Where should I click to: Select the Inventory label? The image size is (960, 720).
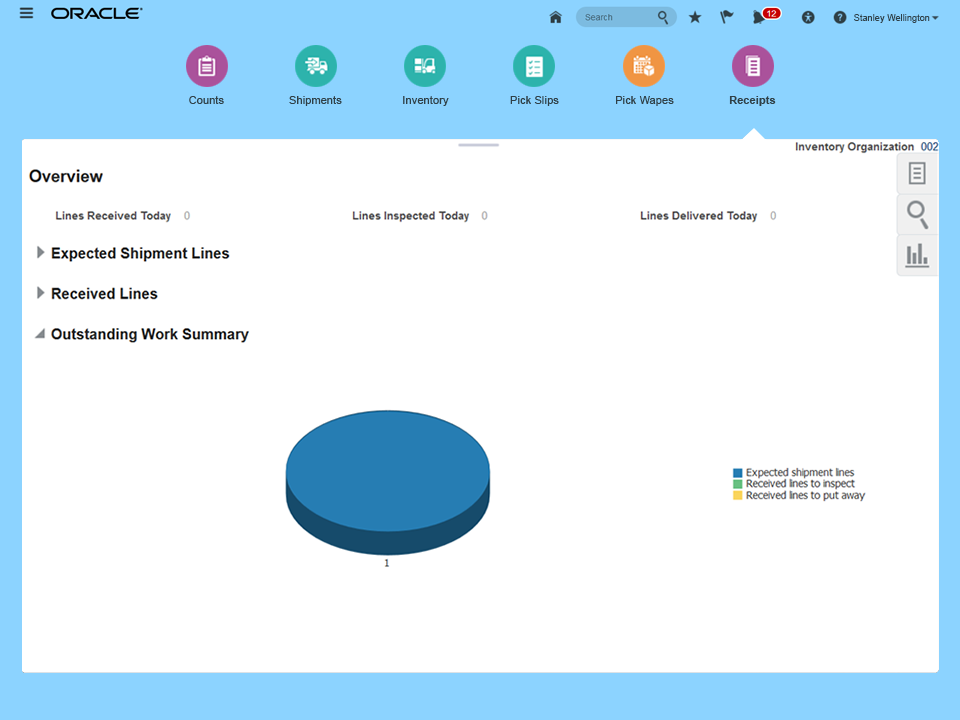coord(425,100)
